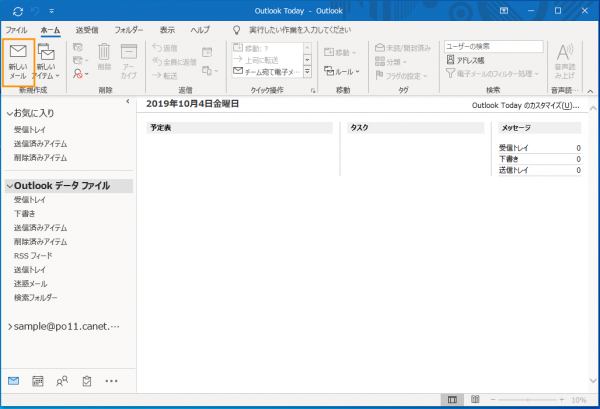
Task: Open the ファイル tab
Action: point(16,30)
